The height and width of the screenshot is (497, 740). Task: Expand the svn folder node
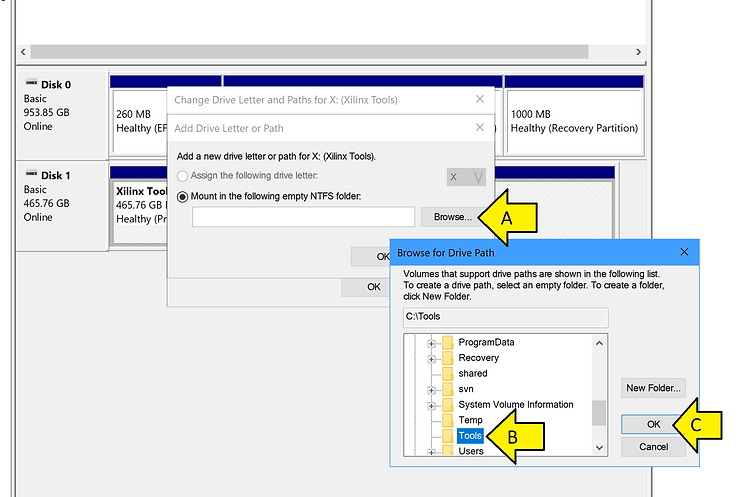pos(432,389)
